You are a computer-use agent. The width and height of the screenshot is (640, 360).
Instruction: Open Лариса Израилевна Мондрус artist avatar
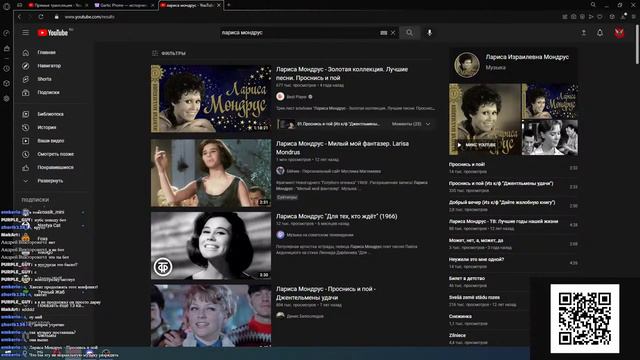467,65
